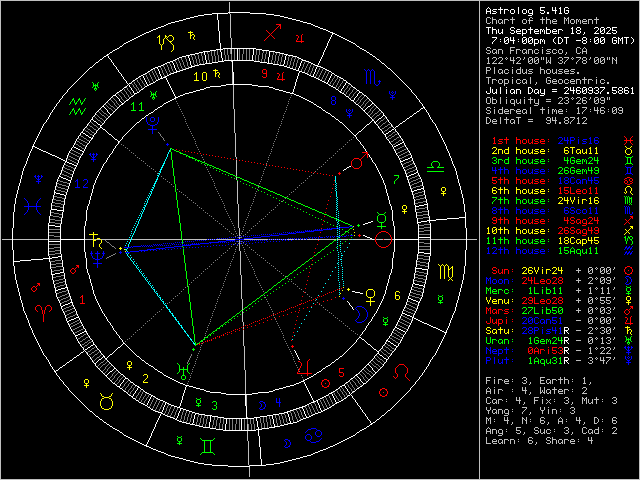Screen dimensions: 640x480
Task: Select the Pisces sign in the outer zodiac ring
Action: (32, 207)
